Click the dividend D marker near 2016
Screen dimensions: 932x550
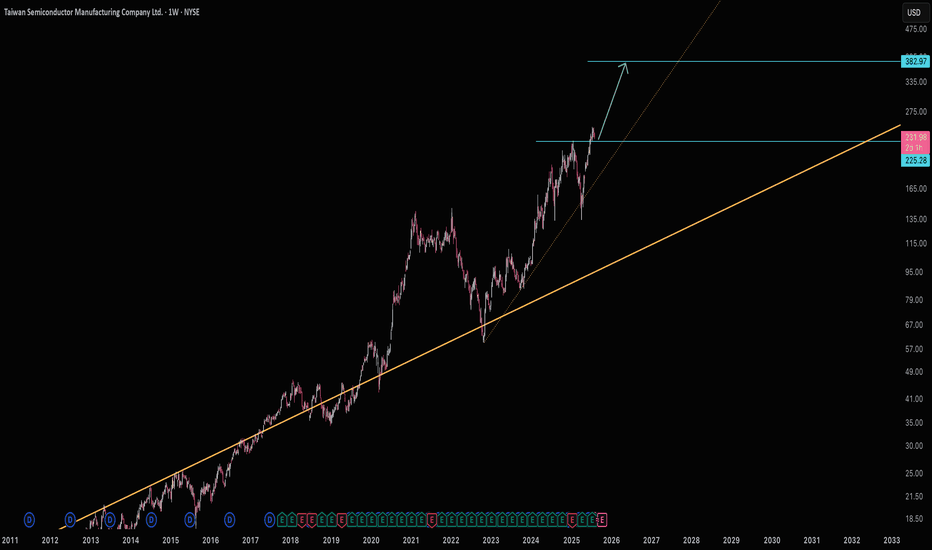pyautogui.click(x=229, y=520)
